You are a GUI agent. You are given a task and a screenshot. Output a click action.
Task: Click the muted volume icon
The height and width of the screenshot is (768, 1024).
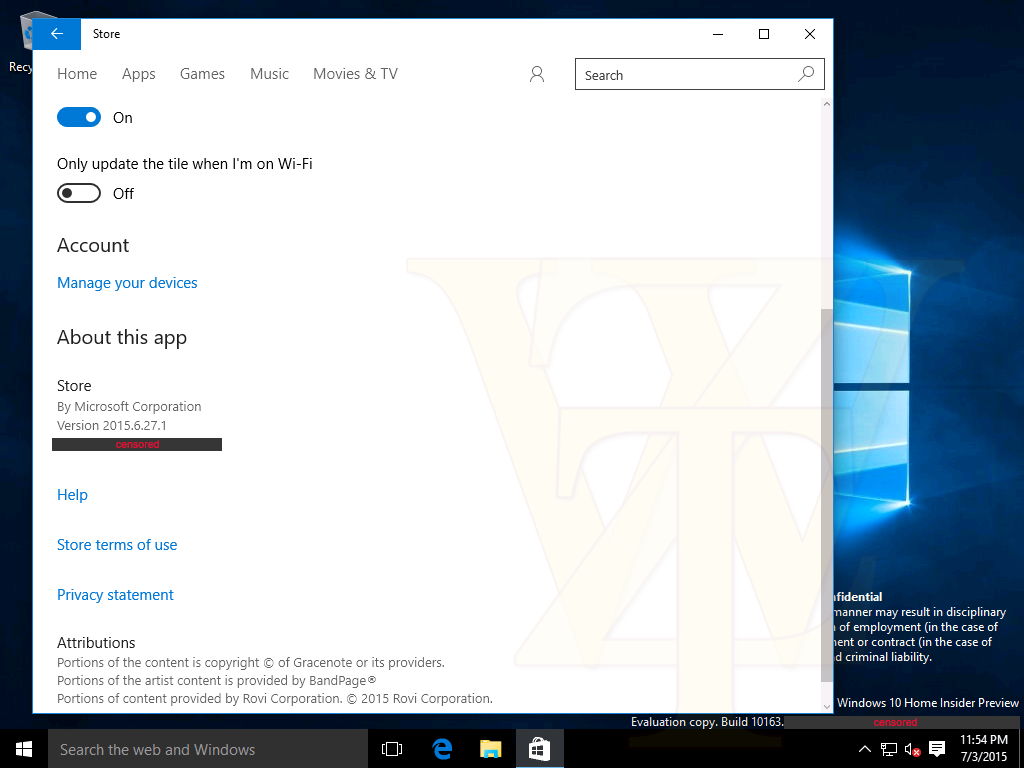point(912,749)
